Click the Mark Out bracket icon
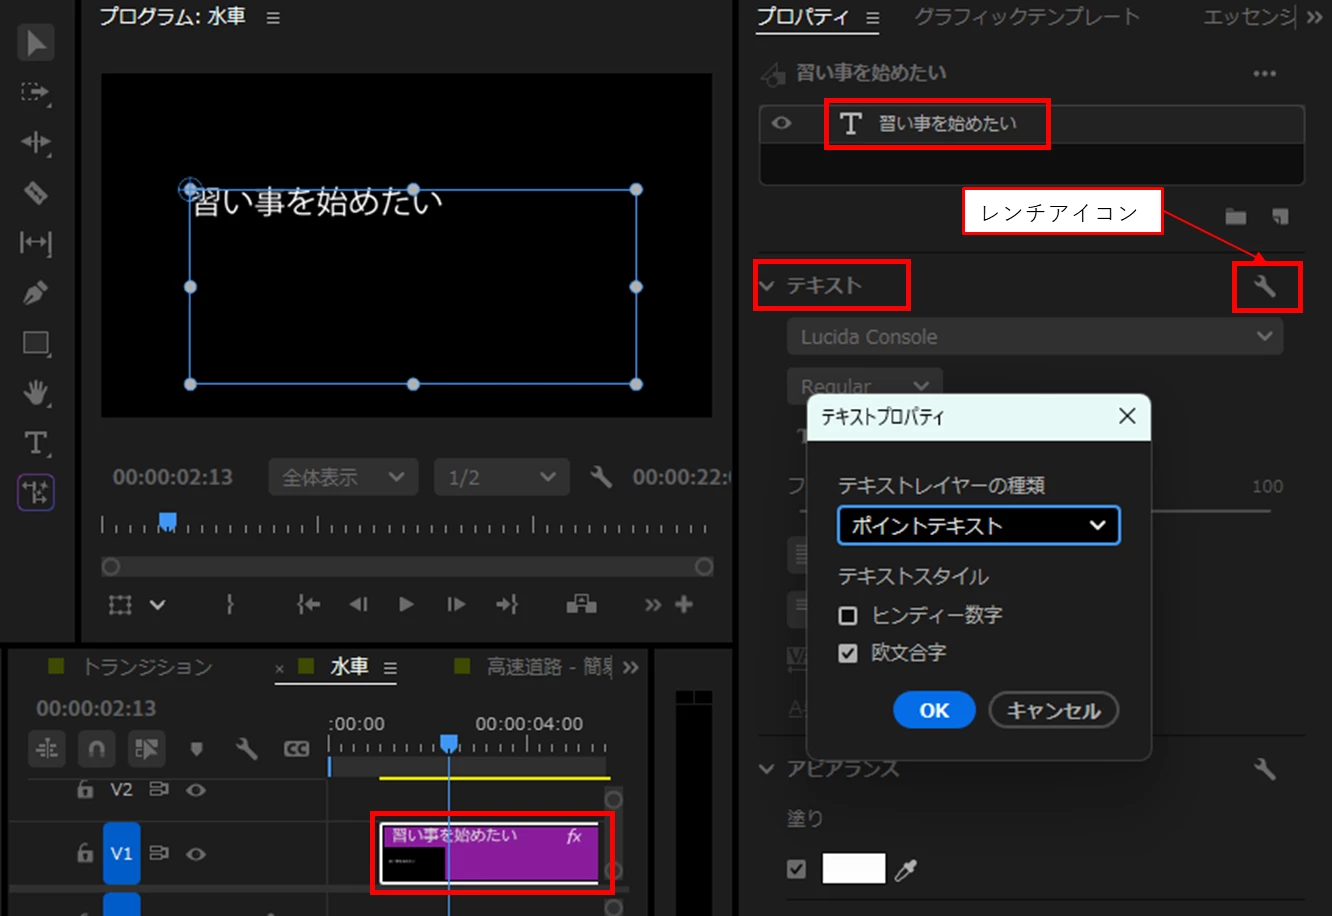The height and width of the screenshot is (916, 1332). point(230,604)
